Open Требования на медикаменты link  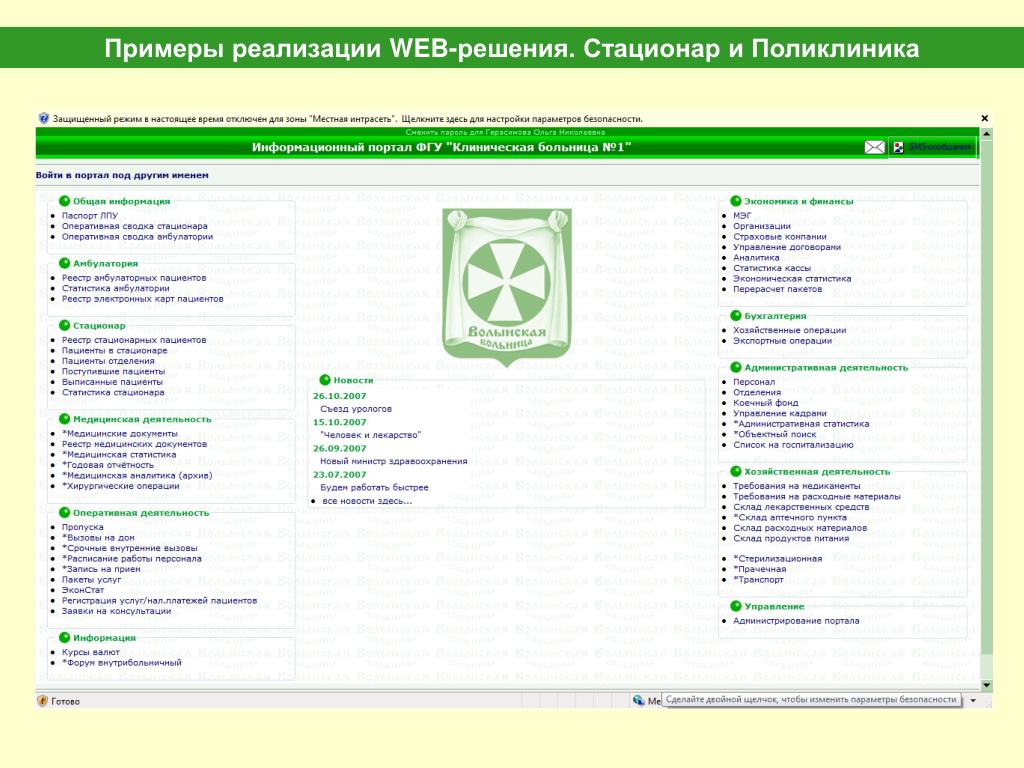click(x=797, y=486)
